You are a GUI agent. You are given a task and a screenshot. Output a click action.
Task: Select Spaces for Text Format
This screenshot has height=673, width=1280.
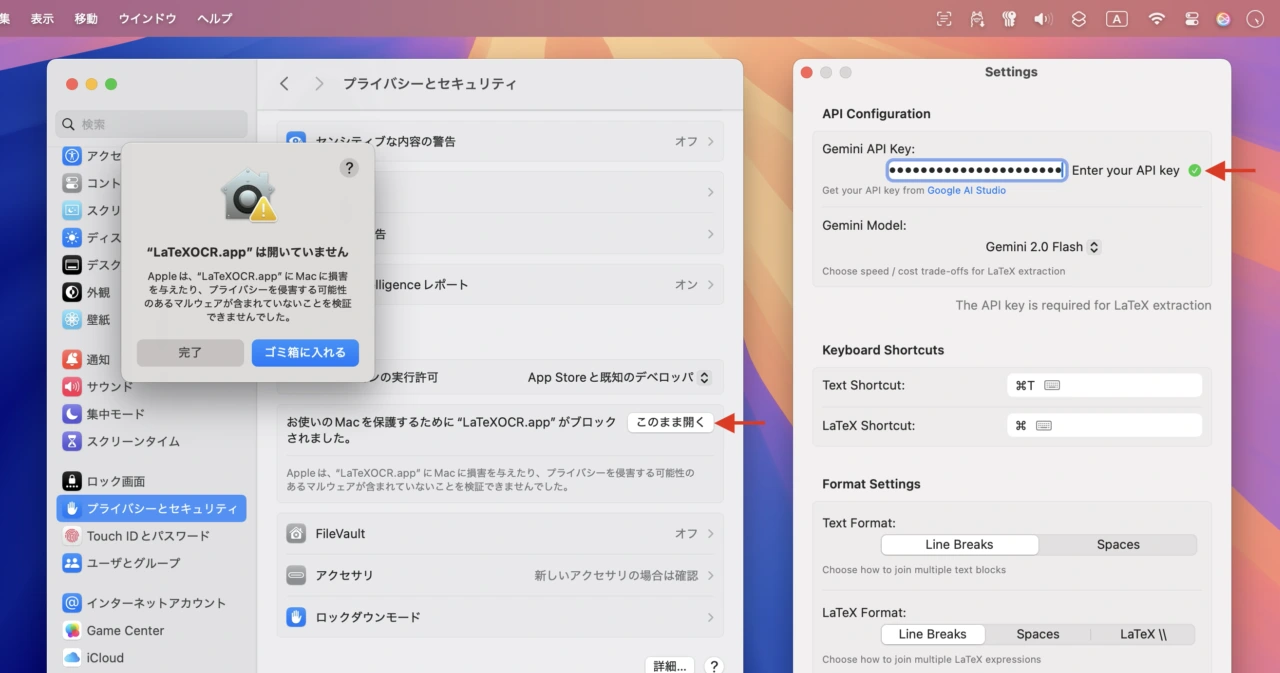(x=1117, y=545)
